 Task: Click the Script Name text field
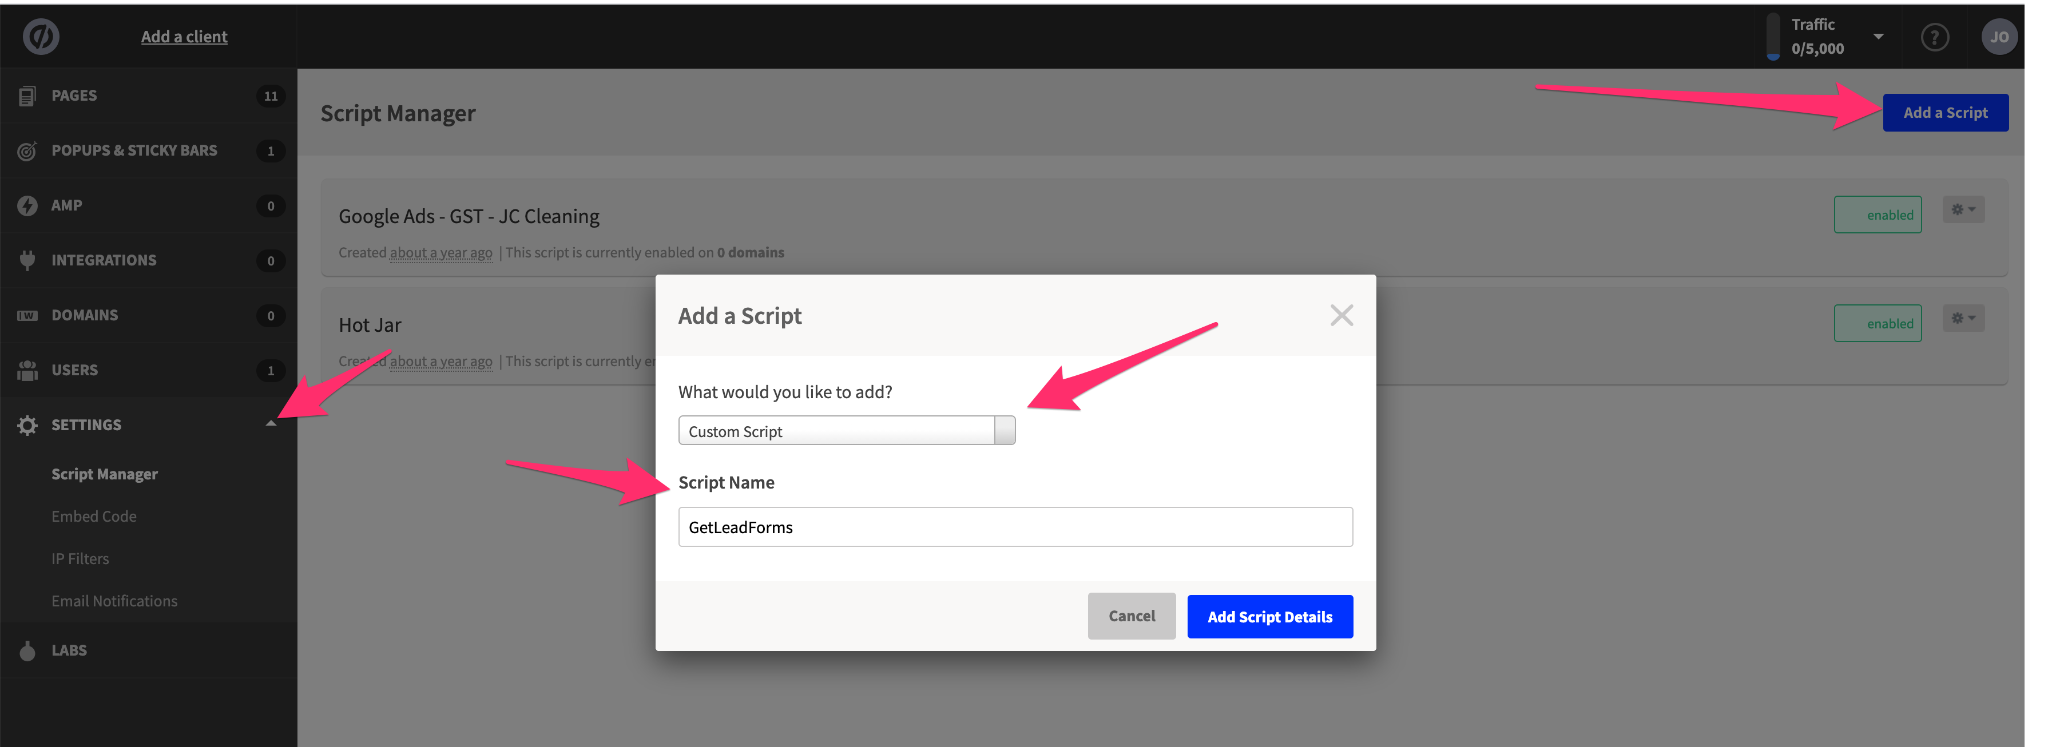[1014, 527]
